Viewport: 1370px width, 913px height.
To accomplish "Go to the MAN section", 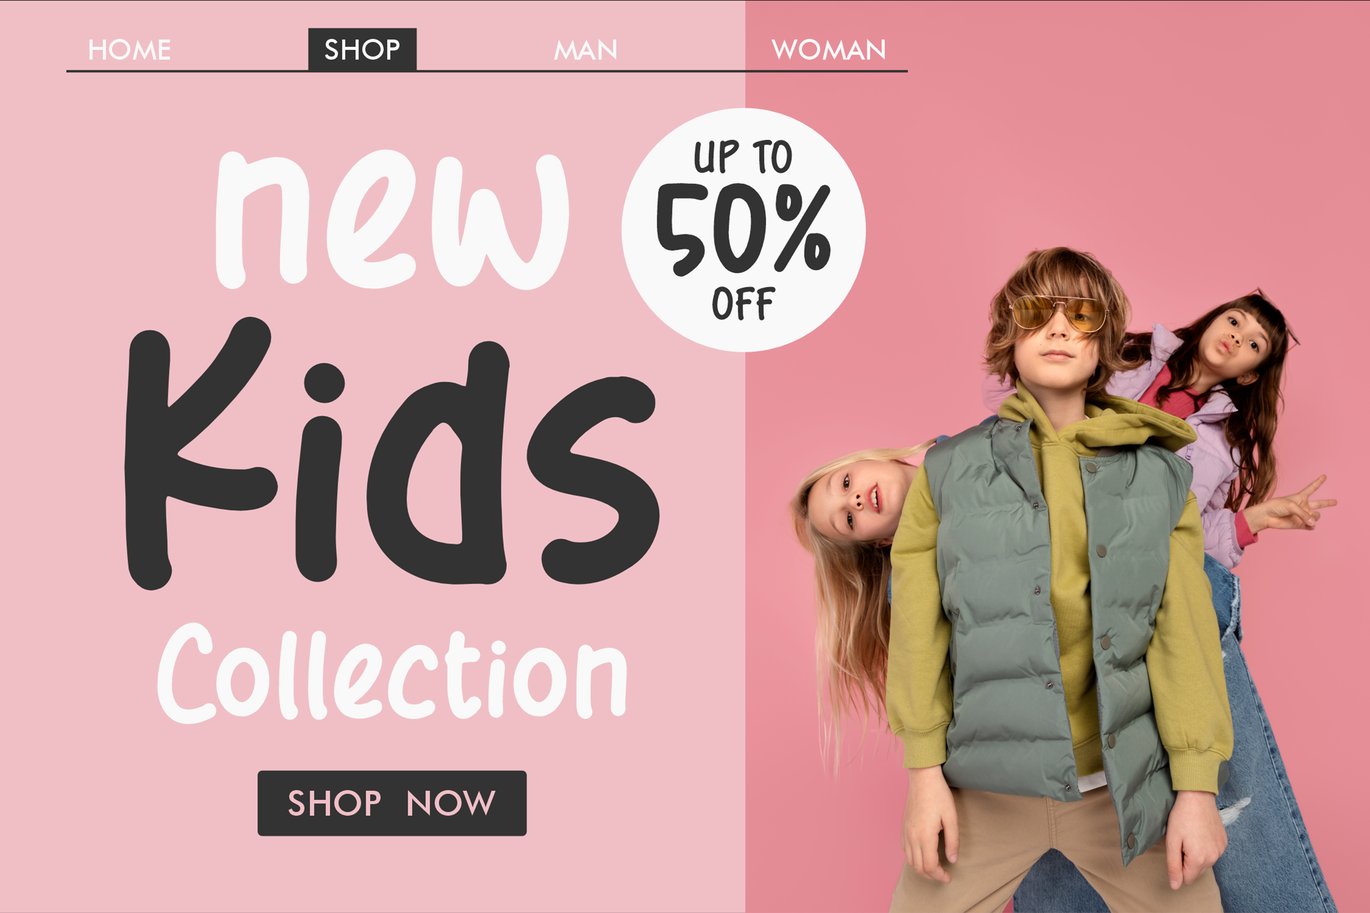I will click(x=586, y=50).
